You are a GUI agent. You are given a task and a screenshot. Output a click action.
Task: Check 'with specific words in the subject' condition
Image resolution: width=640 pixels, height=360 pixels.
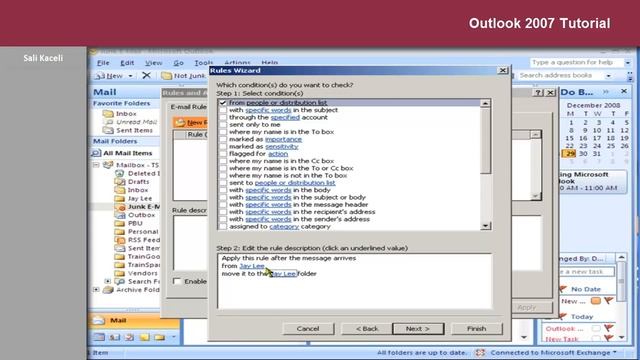(x=223, y=110)
